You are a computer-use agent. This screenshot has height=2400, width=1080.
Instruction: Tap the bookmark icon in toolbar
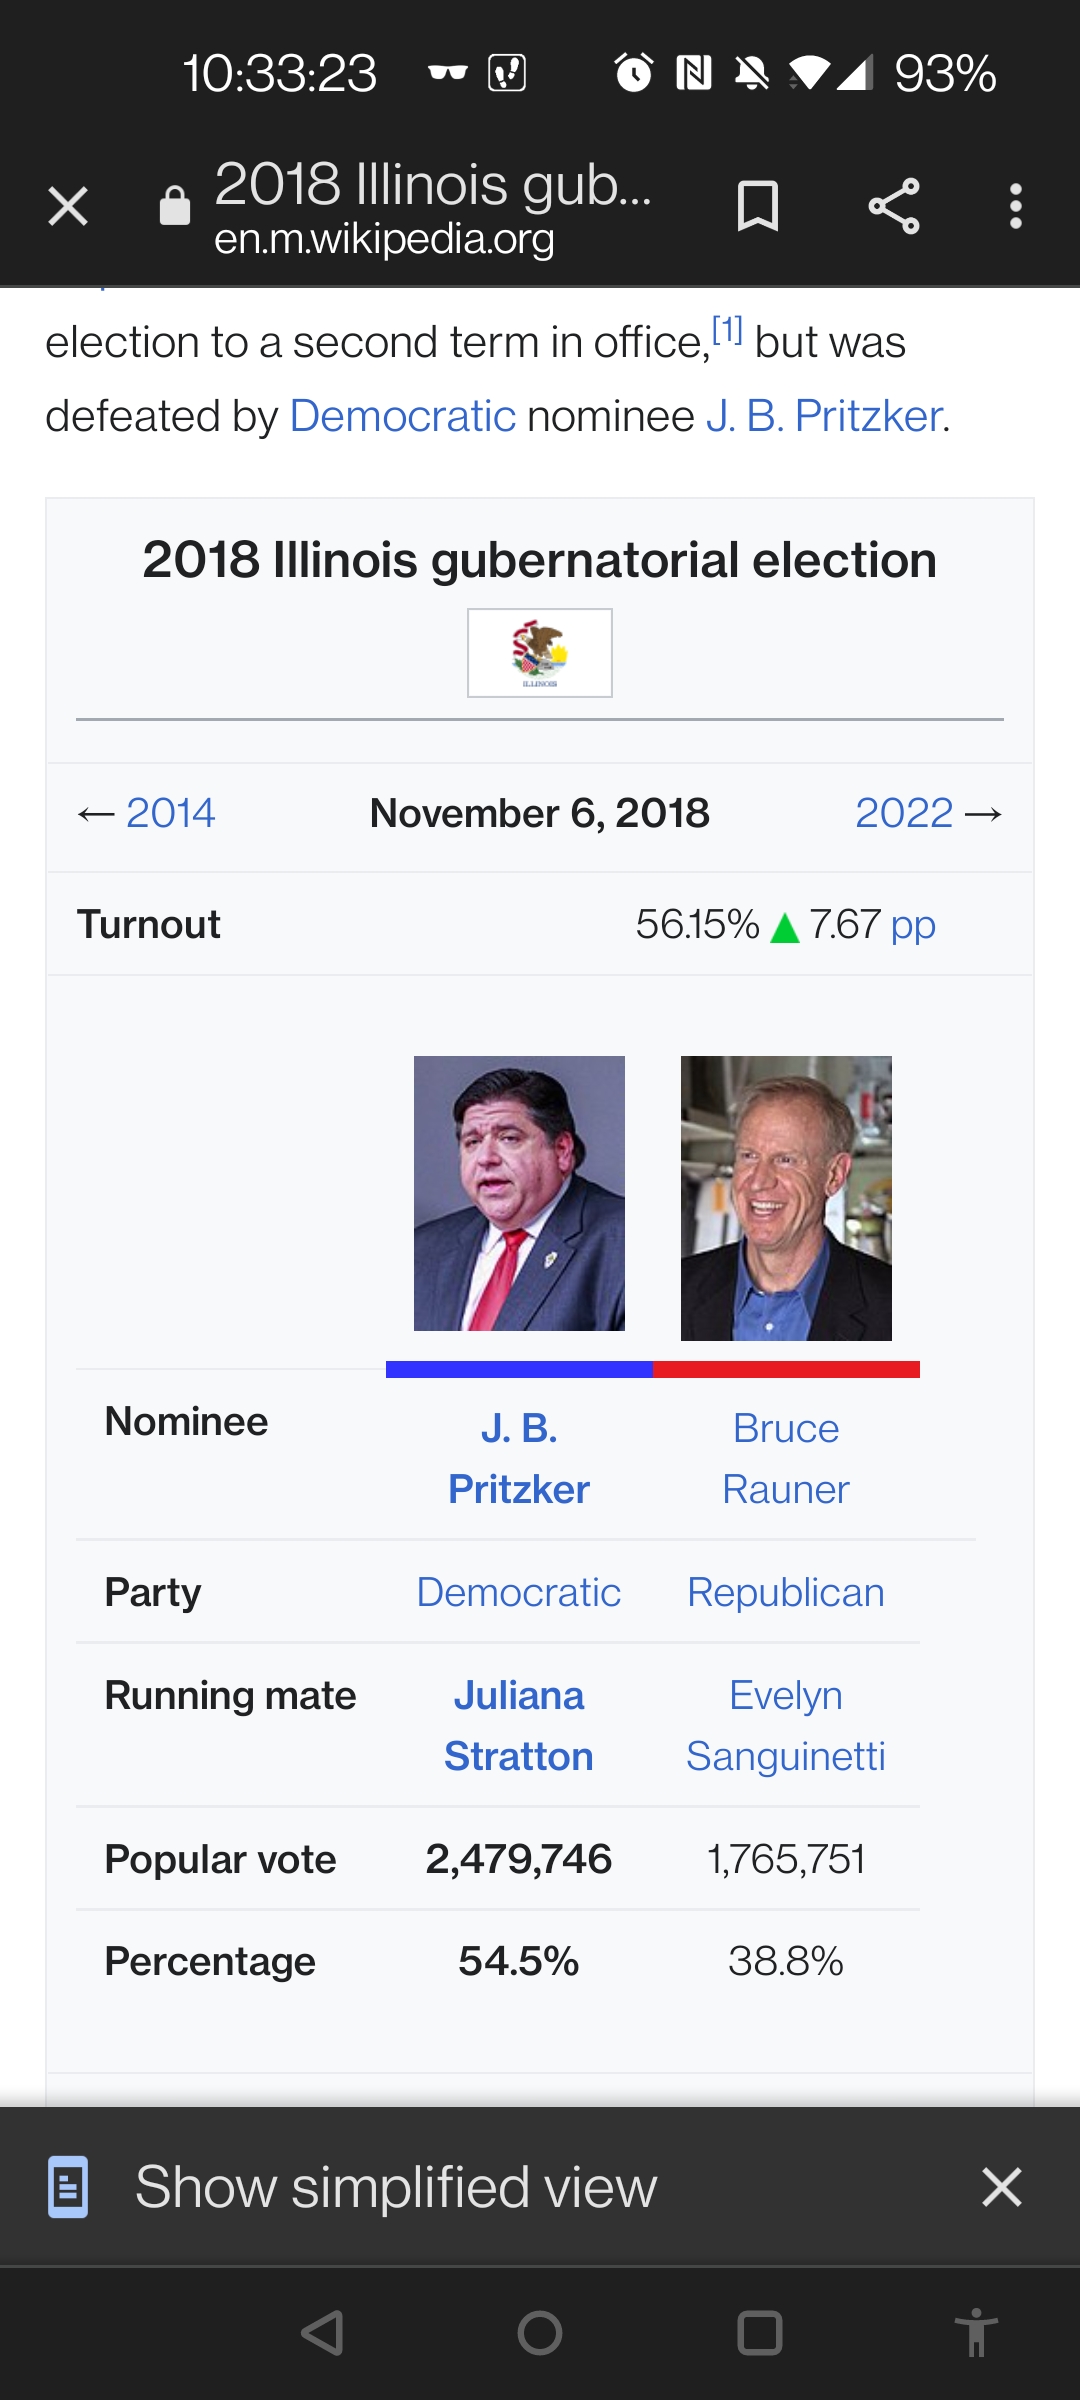pyautogui.click(x=757, y=207)
